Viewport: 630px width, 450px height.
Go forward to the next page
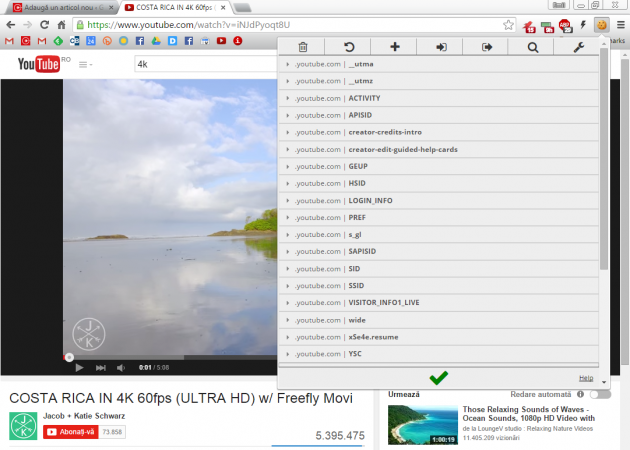pos(27,25)
